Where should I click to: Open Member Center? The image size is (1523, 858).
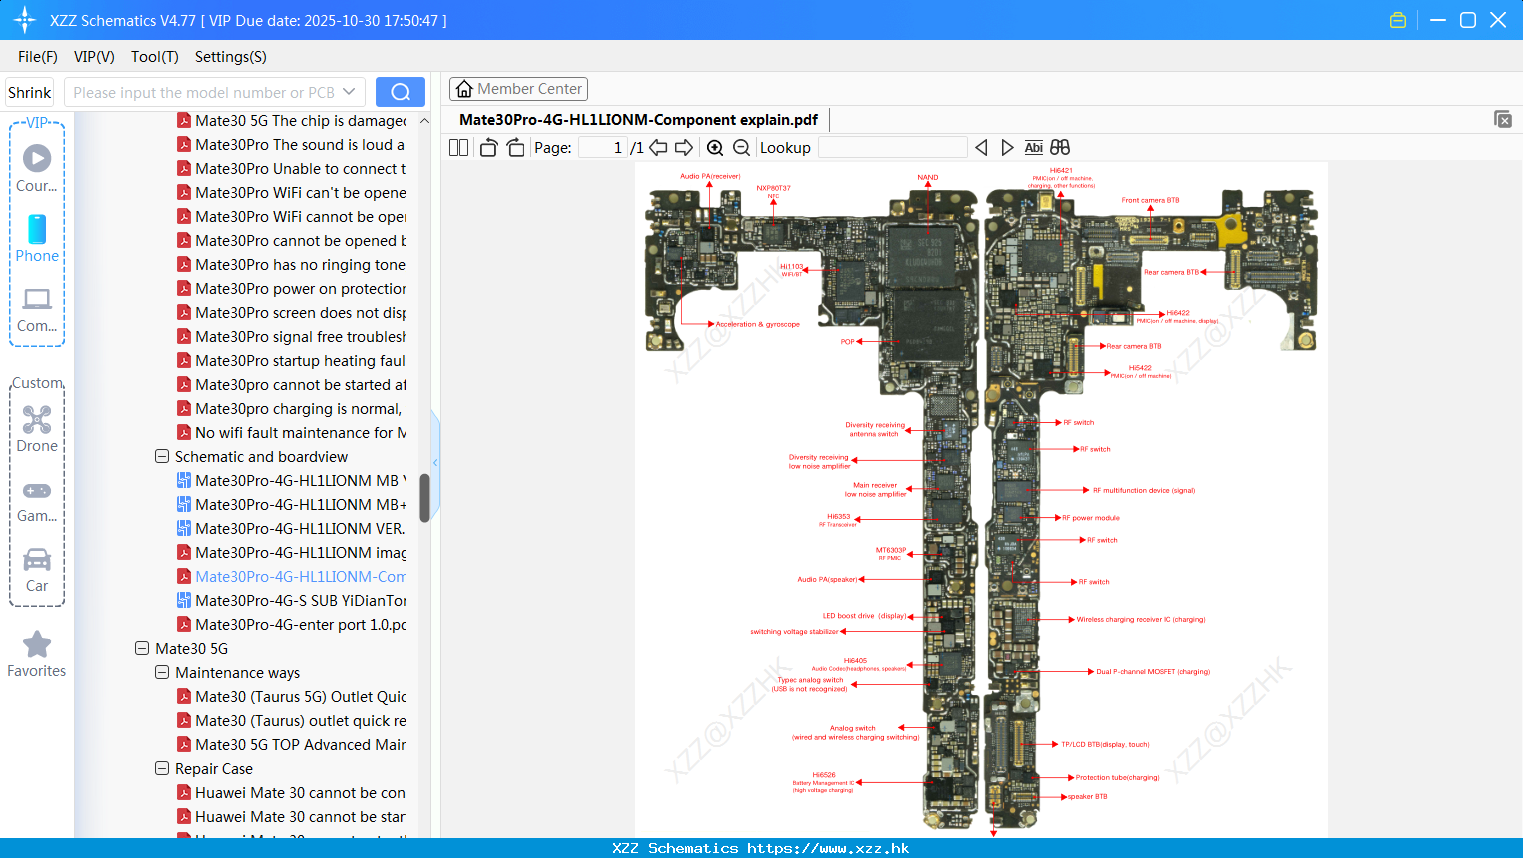coord(518,89)
